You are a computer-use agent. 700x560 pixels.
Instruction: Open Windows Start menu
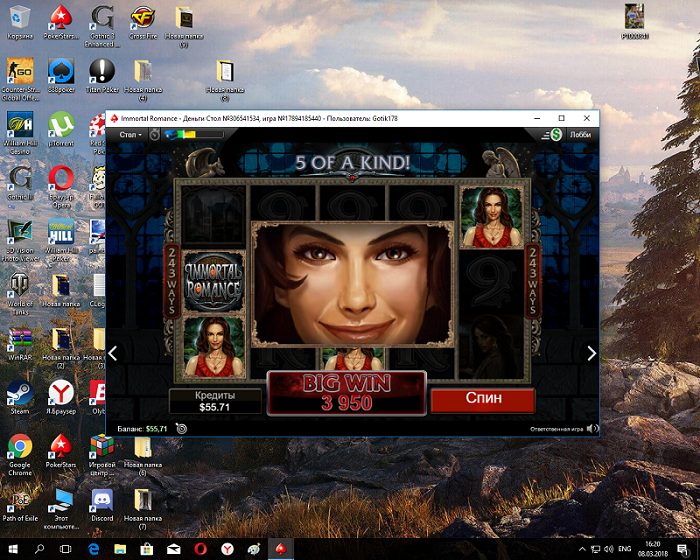pos(12,549)
